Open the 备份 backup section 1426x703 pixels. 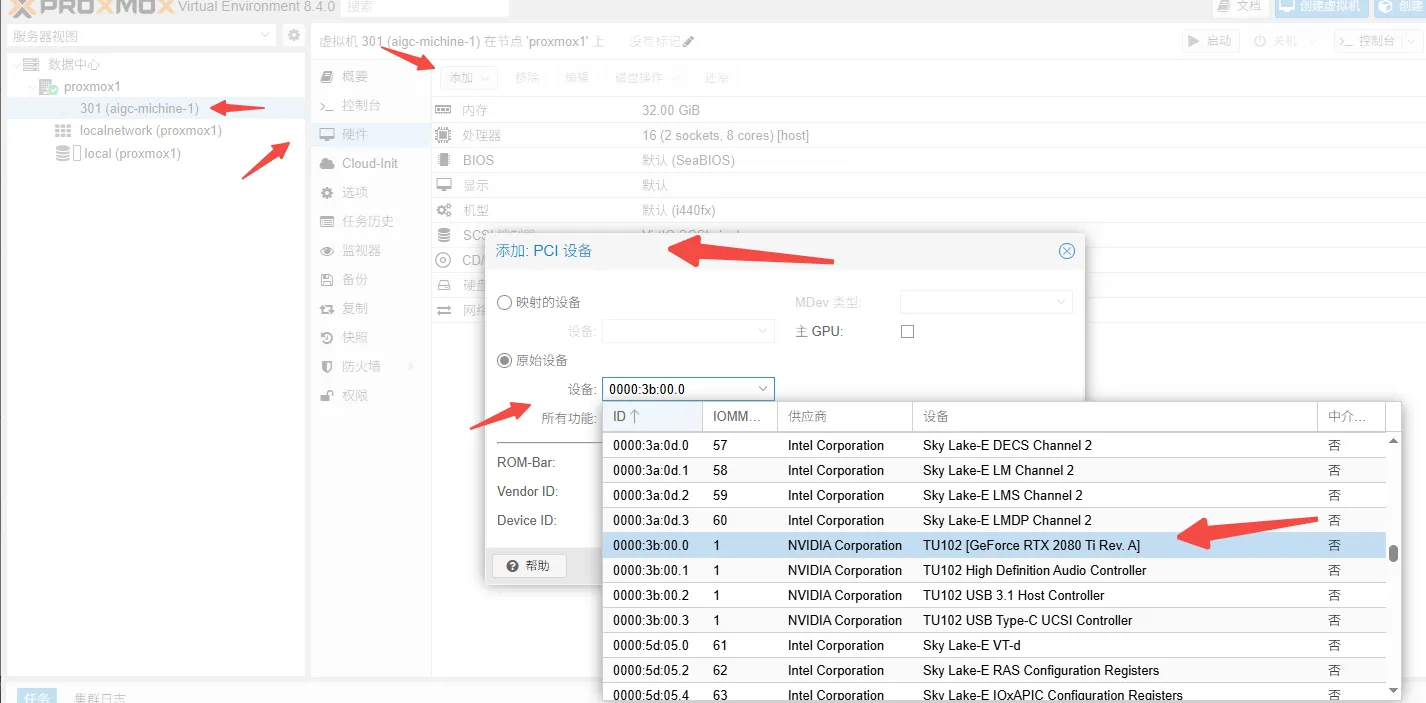pyautogui.click(x=354, y=279)
